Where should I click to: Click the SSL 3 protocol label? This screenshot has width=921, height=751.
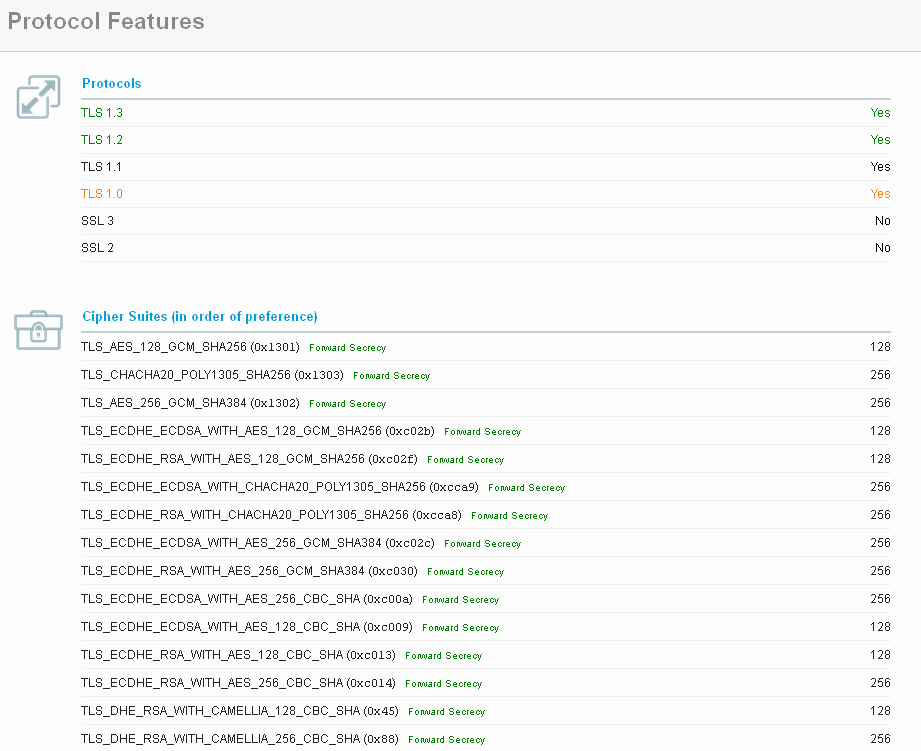(x=97, y=221)
